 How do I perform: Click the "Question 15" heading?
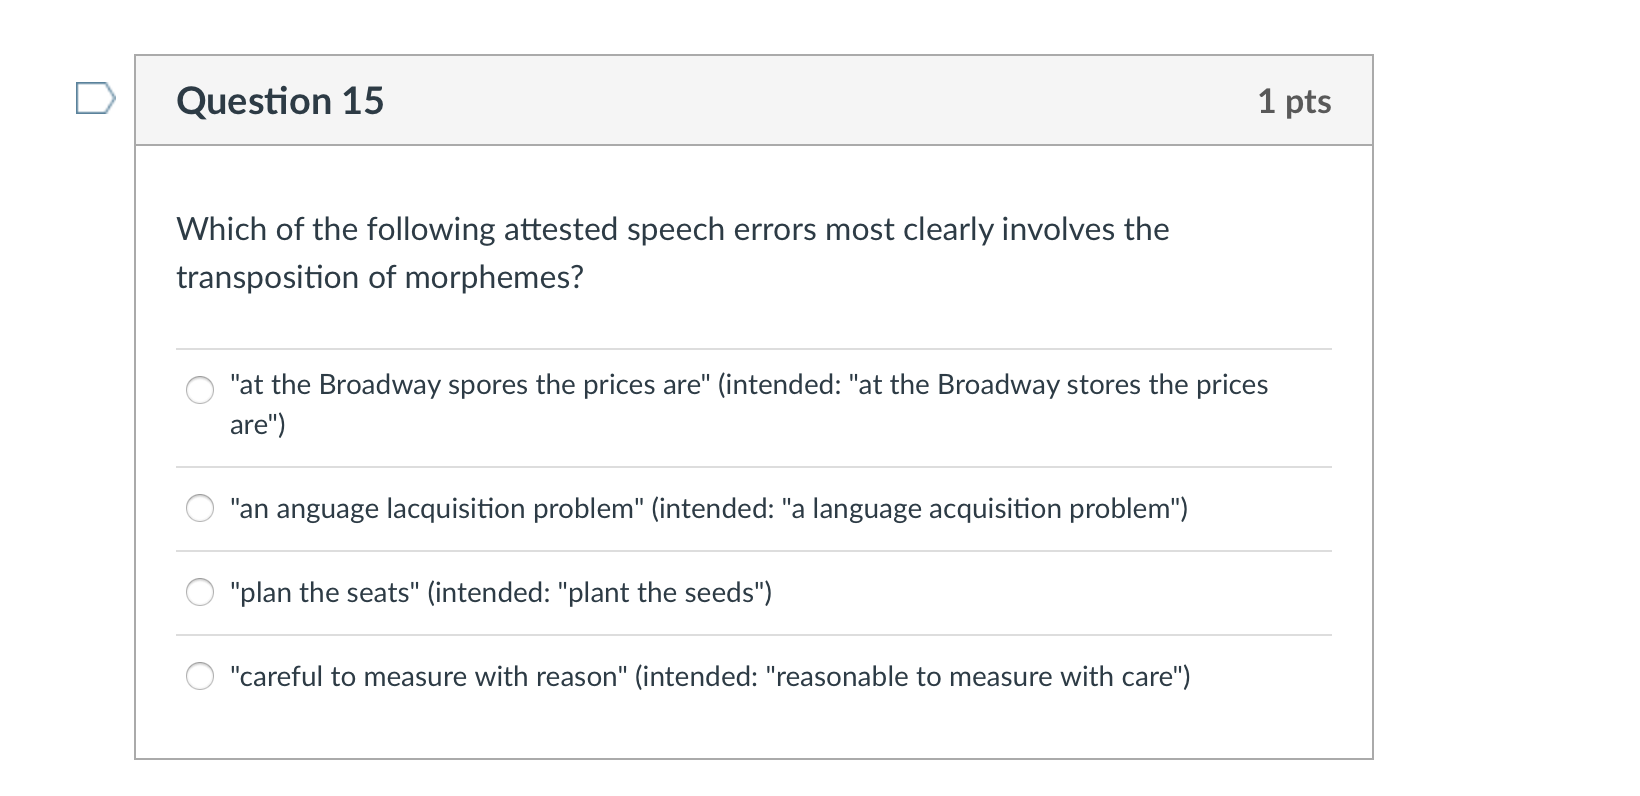(280, 101)
